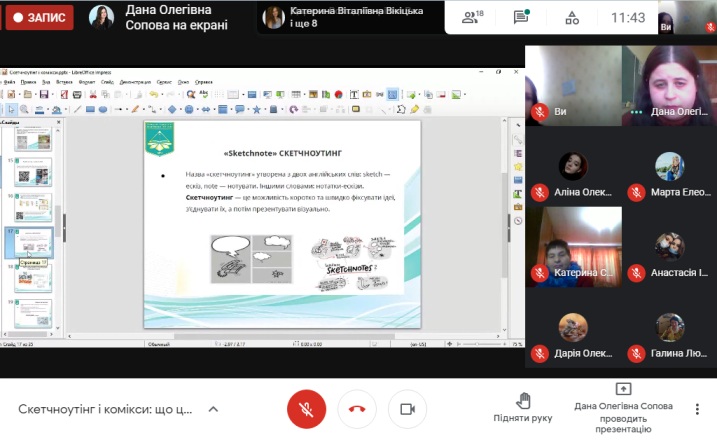Unmute the microphone with the red mic button
This screenshot has width=717, height=440.
pos(306,409)
